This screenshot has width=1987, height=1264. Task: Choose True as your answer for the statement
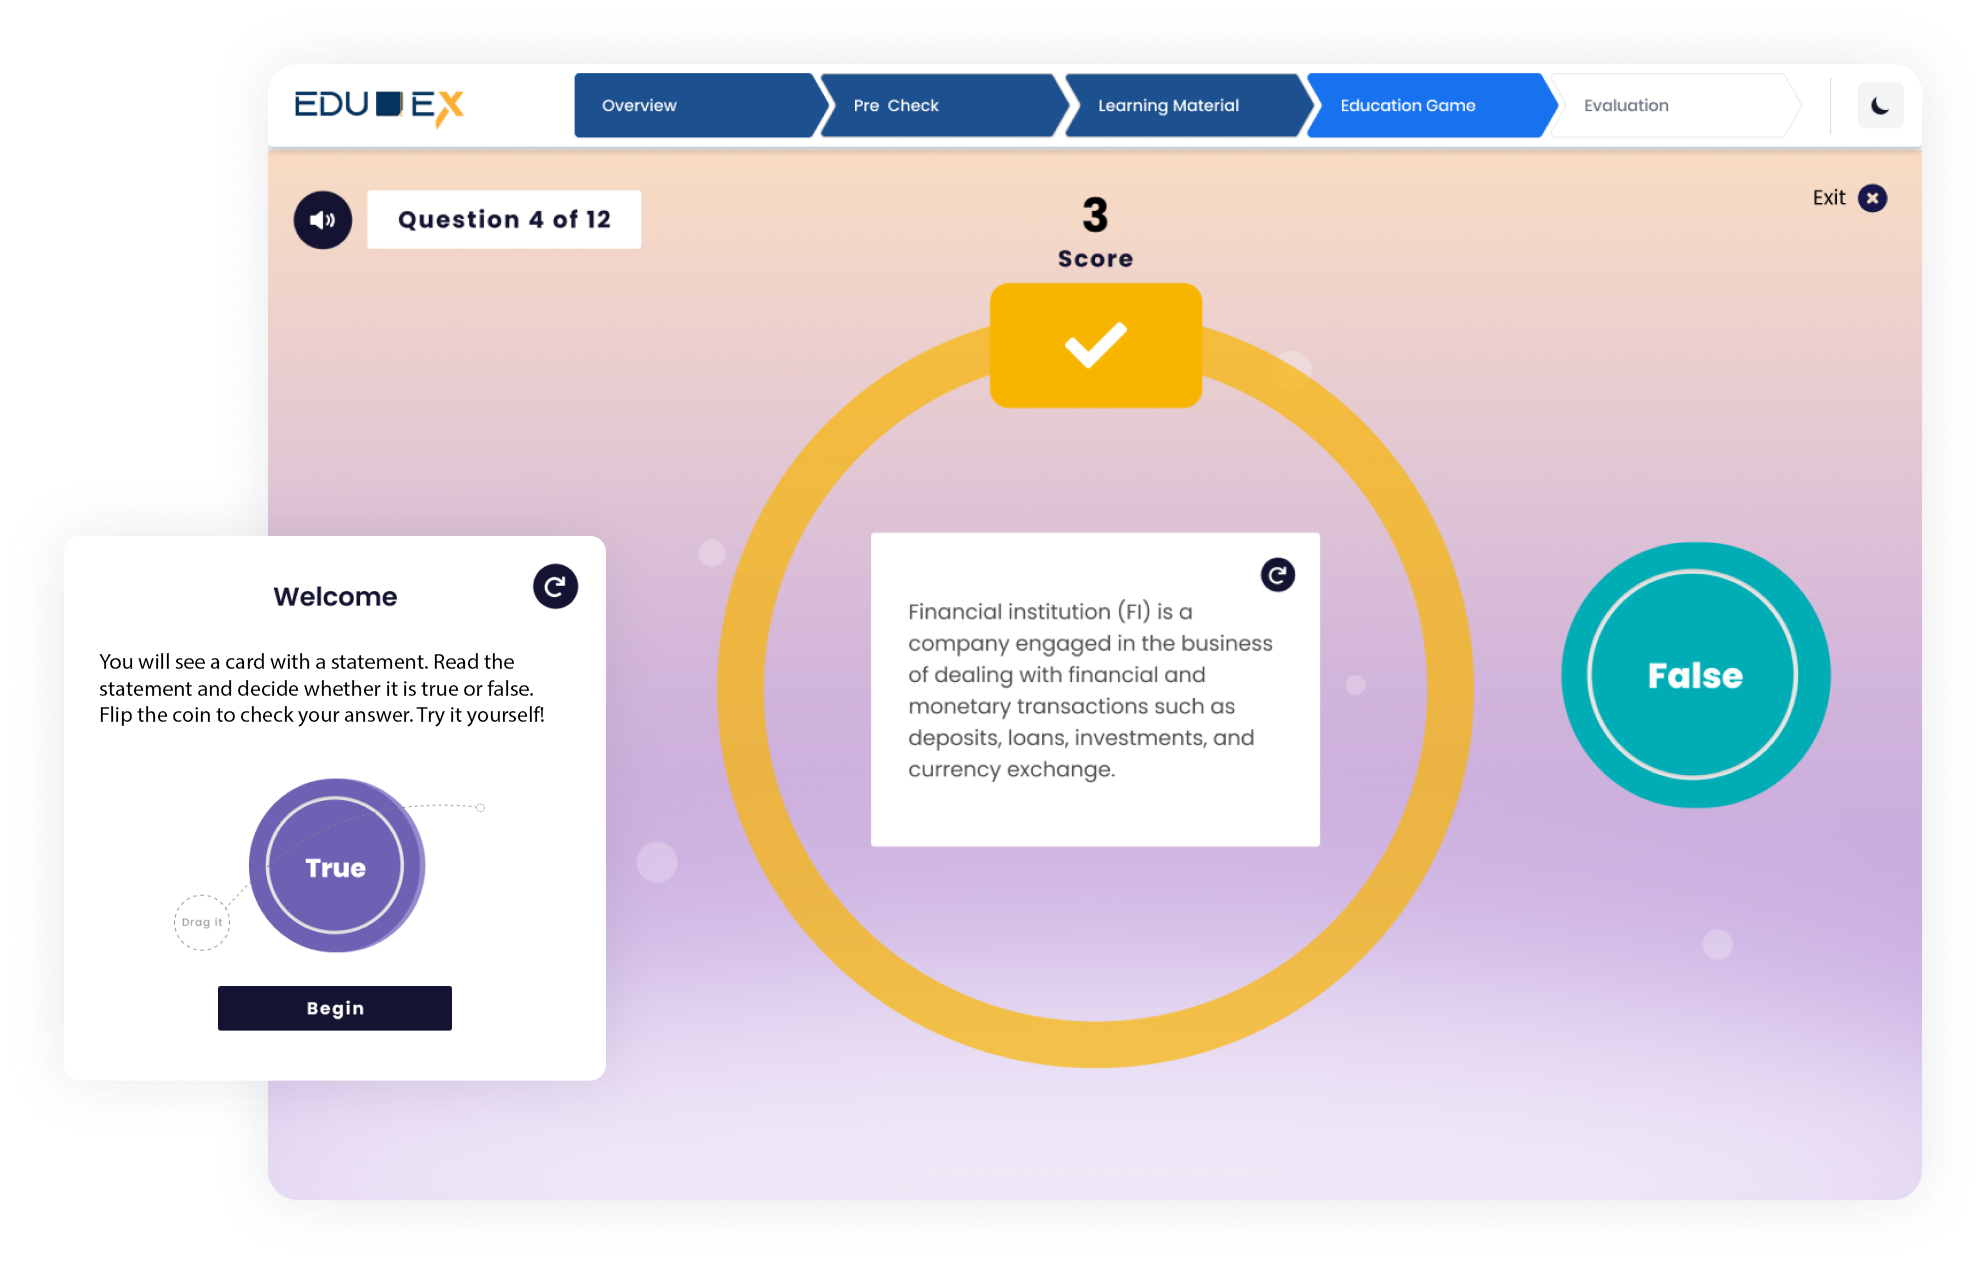335,867
